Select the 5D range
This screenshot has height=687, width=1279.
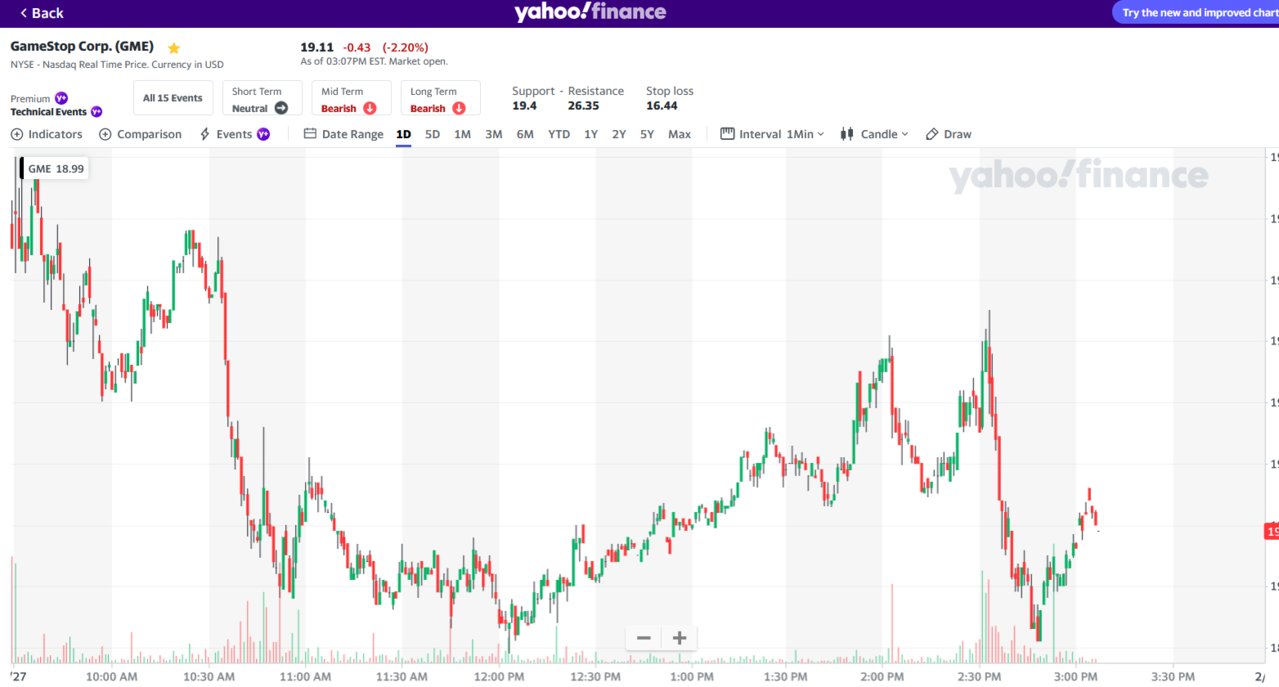click(x=432, y=134)
